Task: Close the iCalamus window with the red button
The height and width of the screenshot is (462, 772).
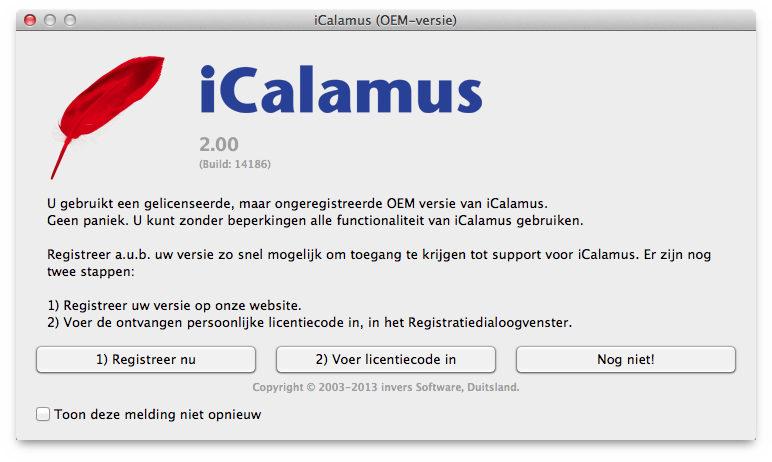Action: pyautogui.click(x=30, y=20)
